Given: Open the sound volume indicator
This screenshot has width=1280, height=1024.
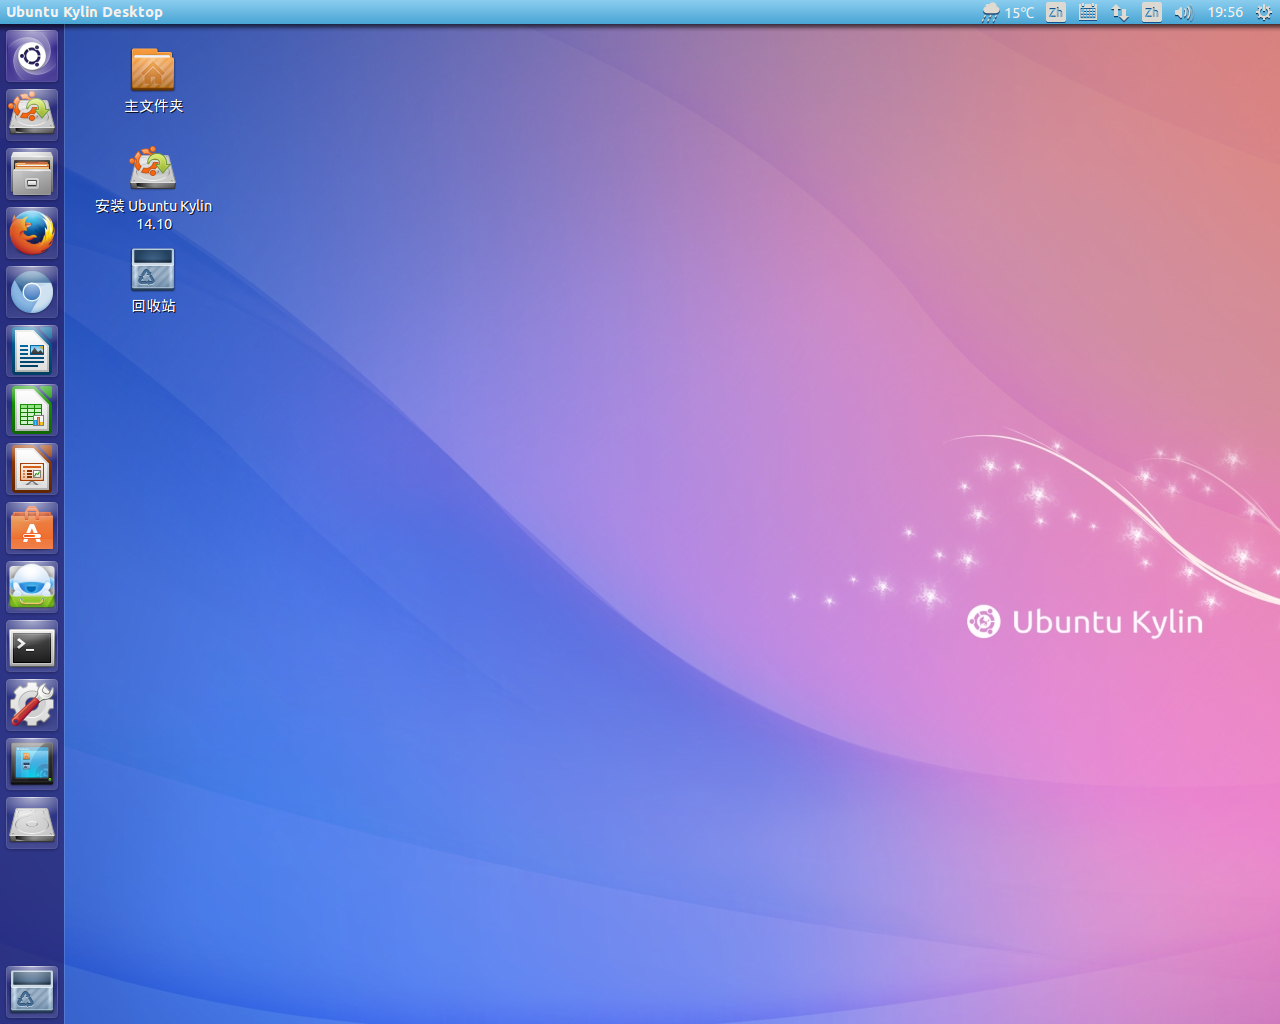Looking at the screenshot, I should point(1183,12).
